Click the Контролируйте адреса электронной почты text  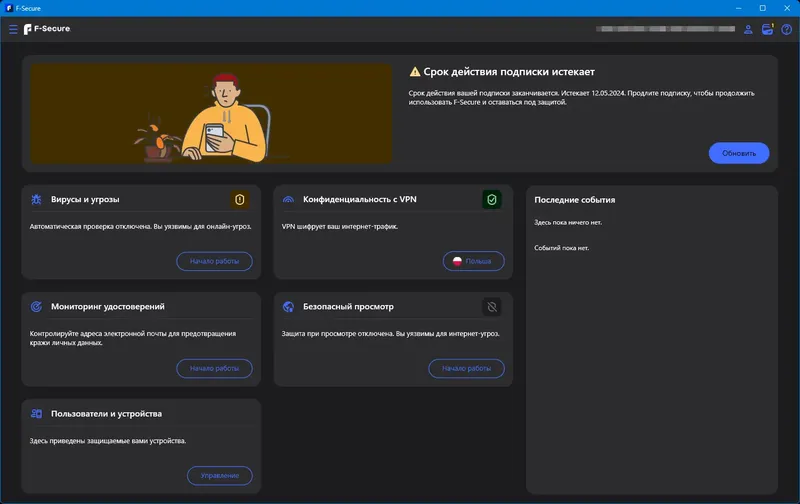coord(133,338)
